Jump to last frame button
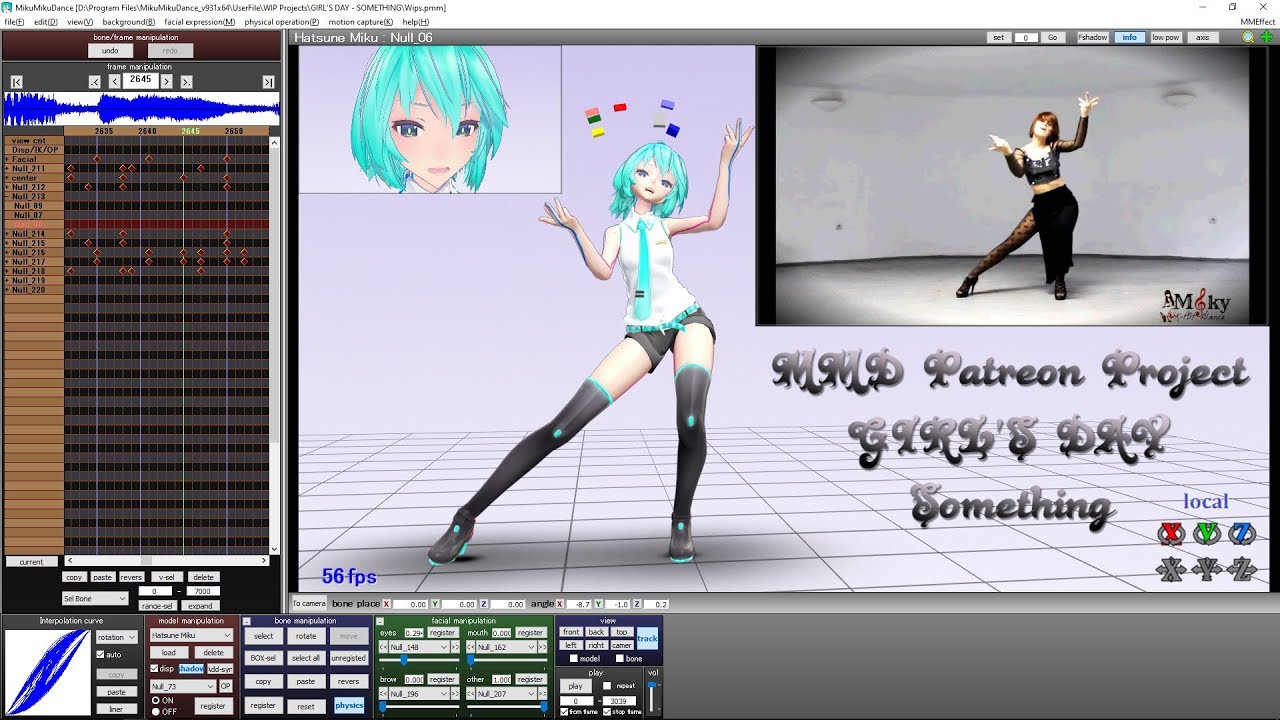Viewport: 1280px width, 720px height. pos(268,82)
